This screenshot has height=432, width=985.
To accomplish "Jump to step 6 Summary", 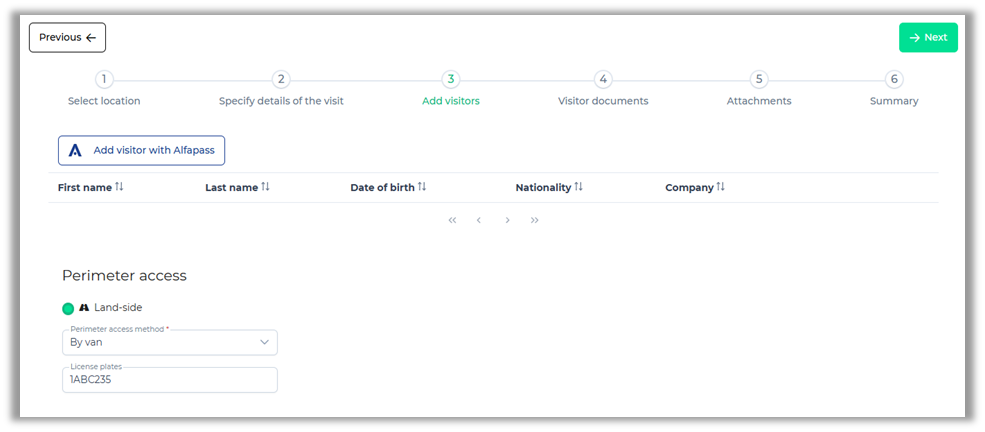I will pyautogui.click(x=894, y=80).
